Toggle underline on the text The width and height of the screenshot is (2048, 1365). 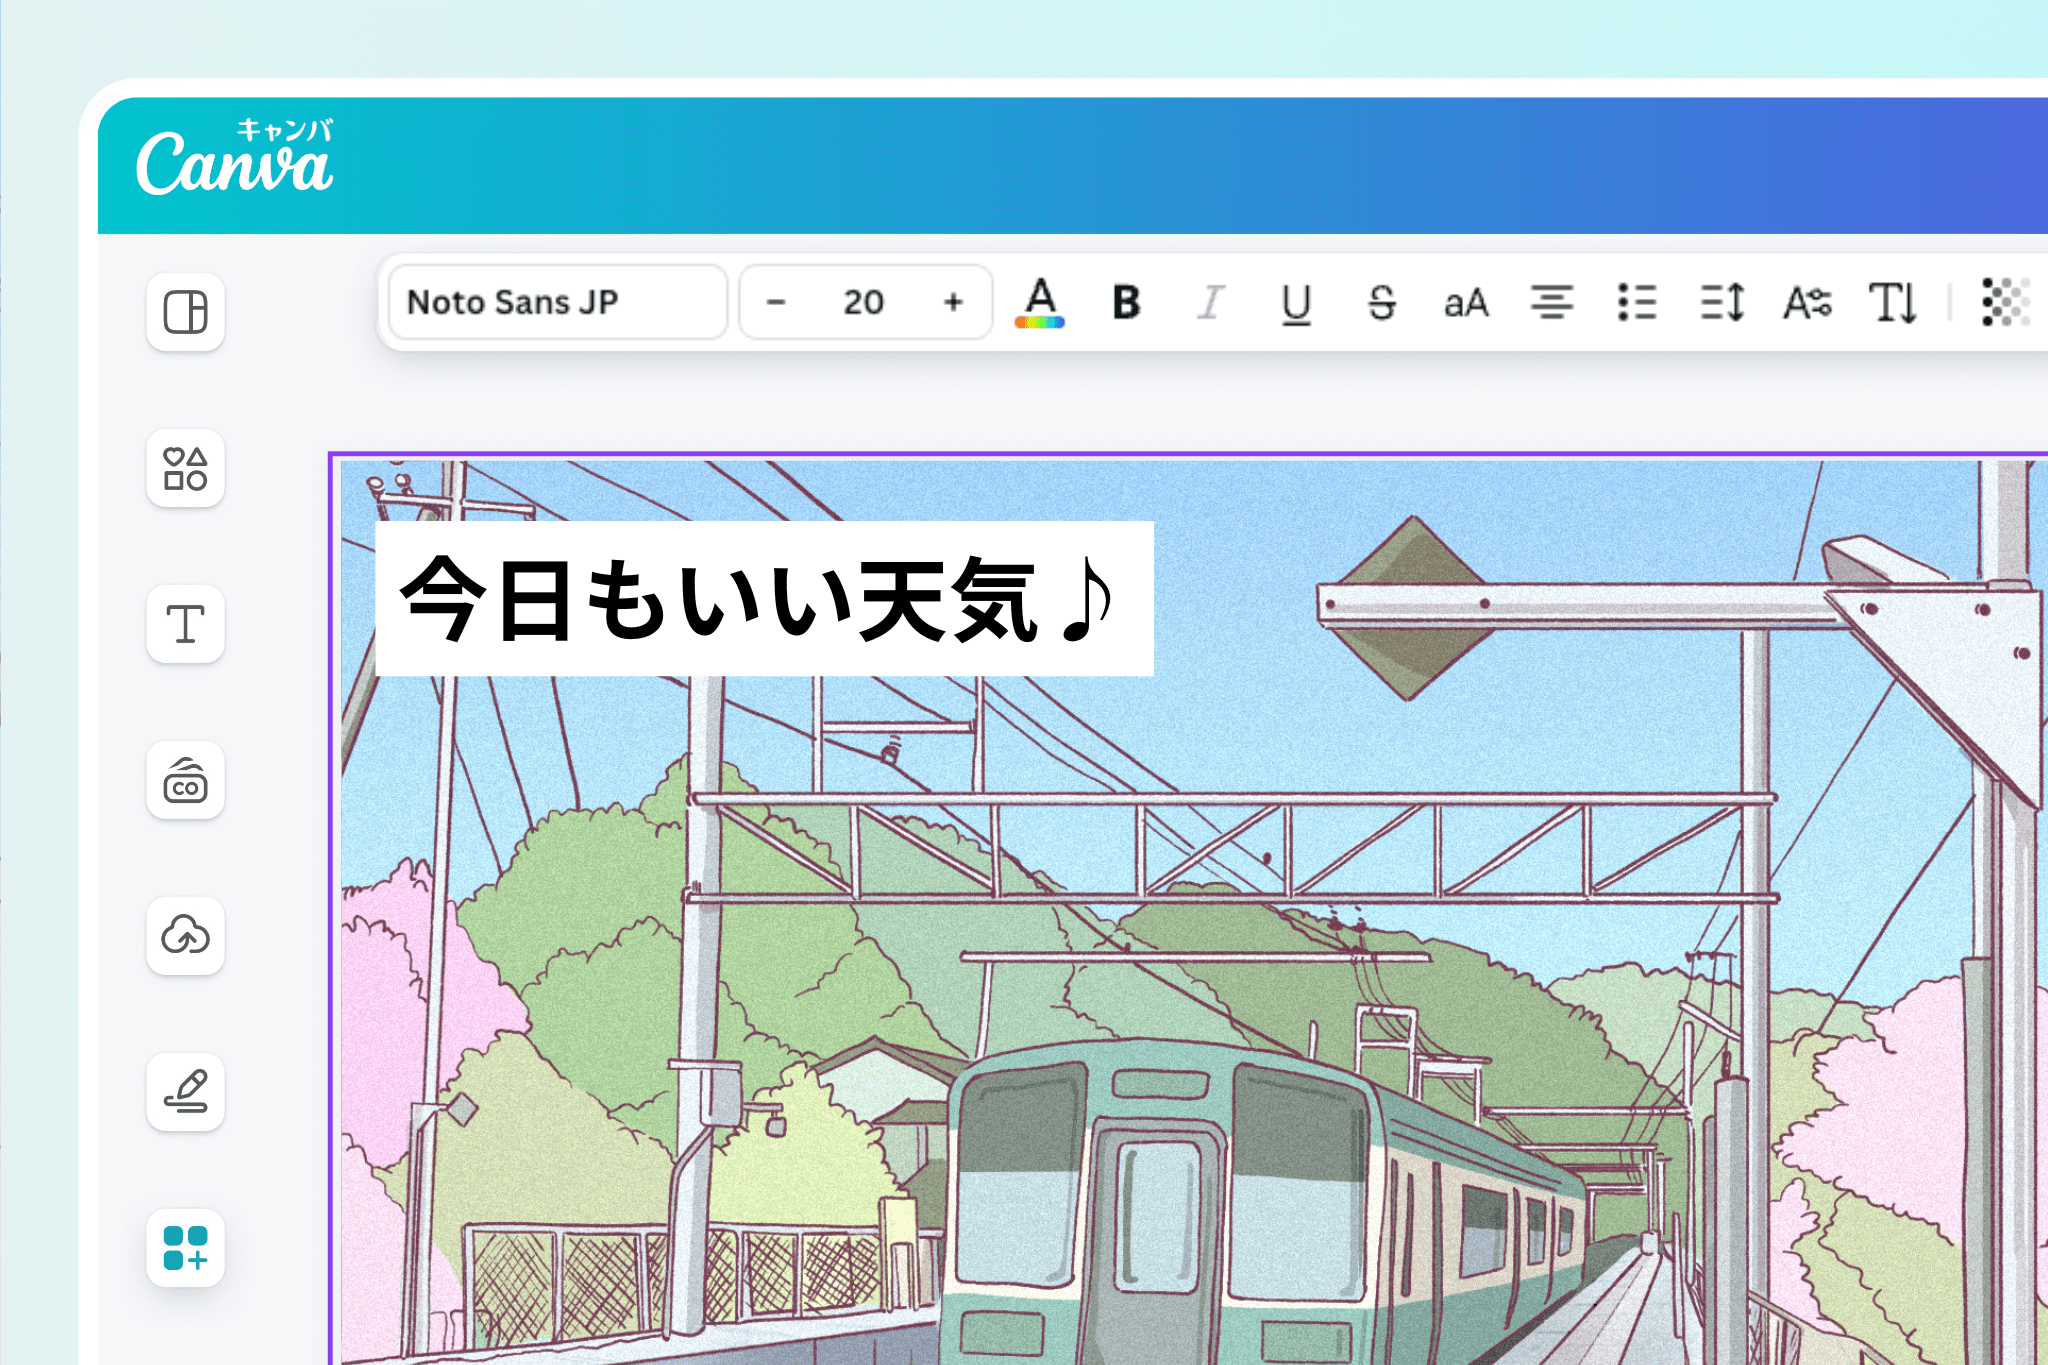pyautogui.click(x=1295, y=302)
